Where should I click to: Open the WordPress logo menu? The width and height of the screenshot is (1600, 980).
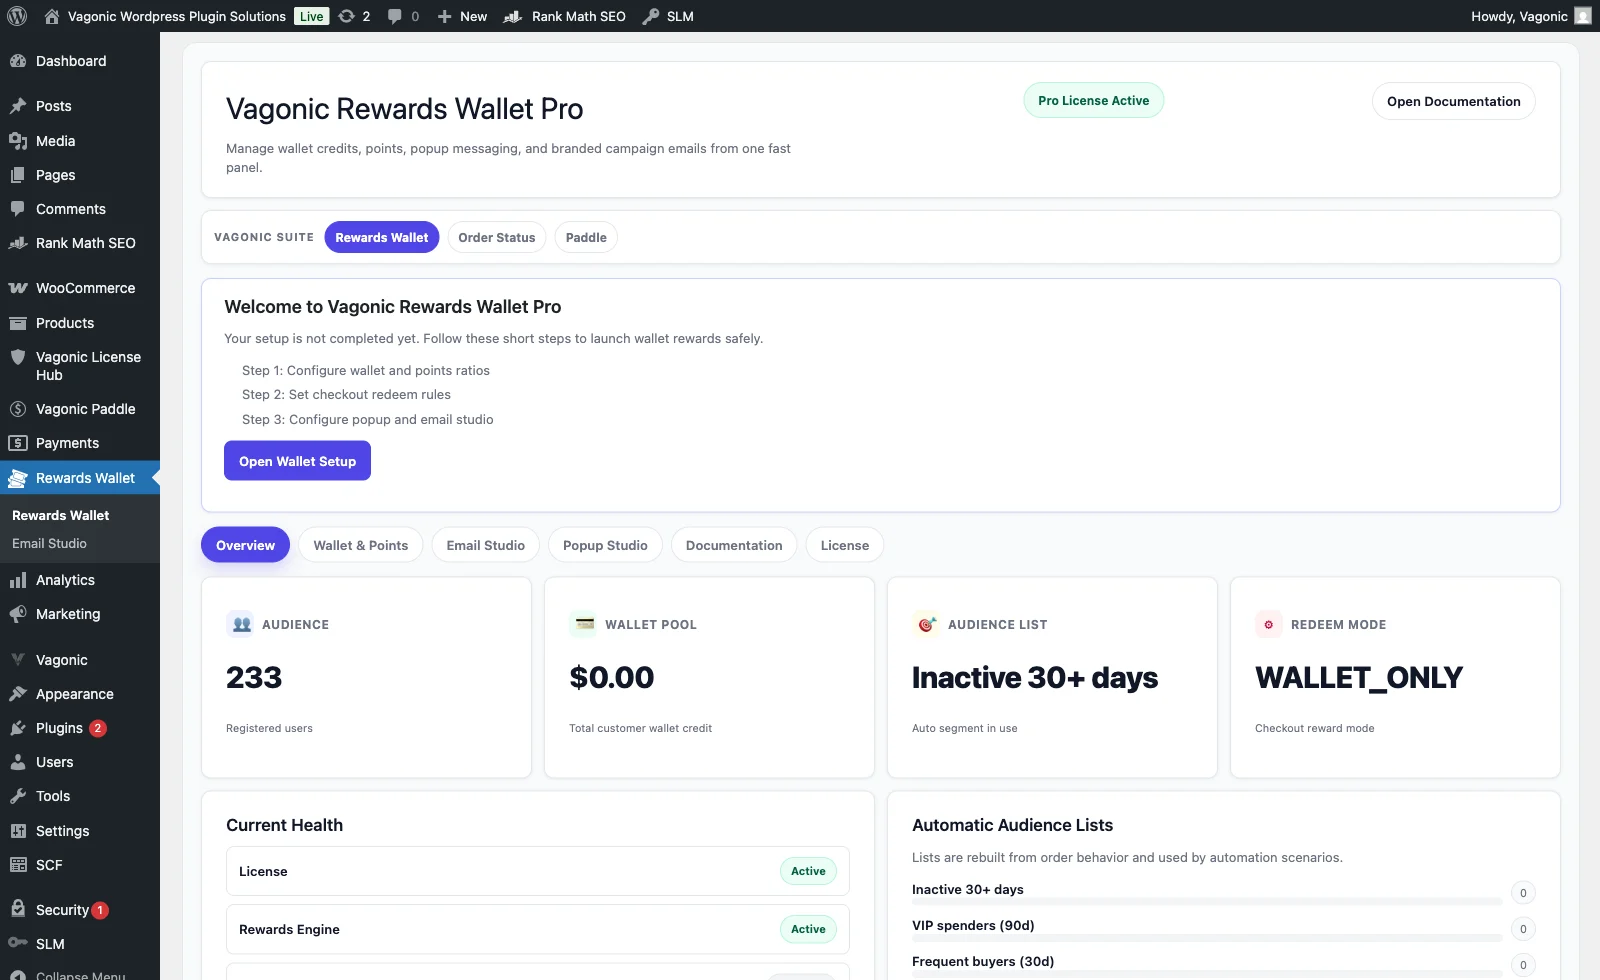pyautogui.click(x=17, y=16)
